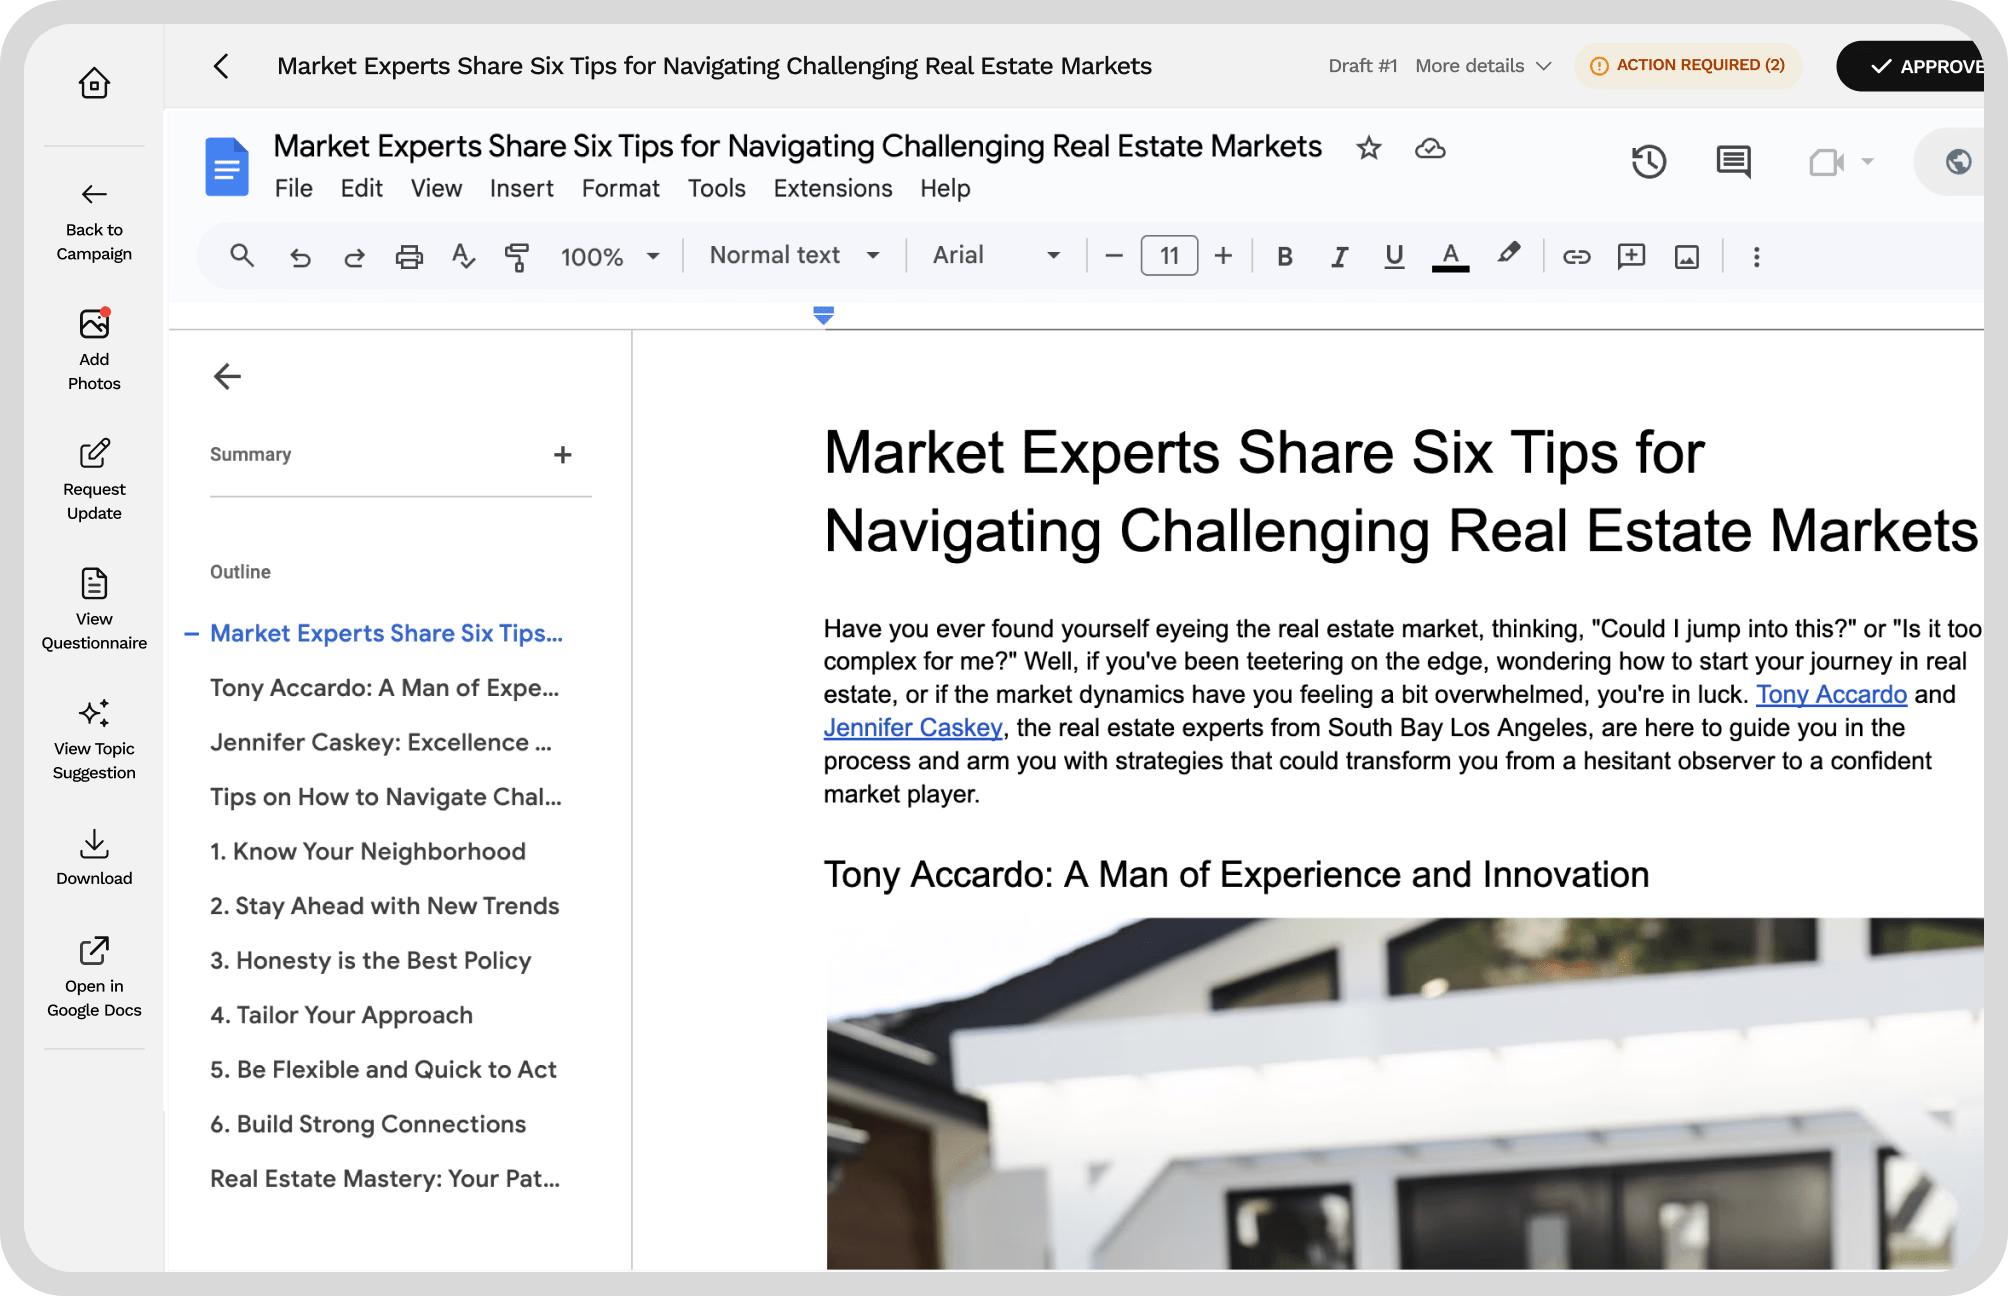2008x1296 pixels.
Task: Open version history clock icon
Action: (1648, 162)
